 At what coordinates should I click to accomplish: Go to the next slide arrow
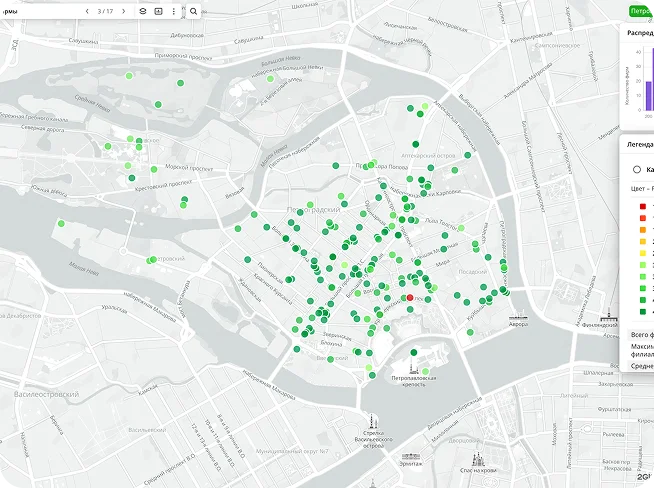point(124,11)
